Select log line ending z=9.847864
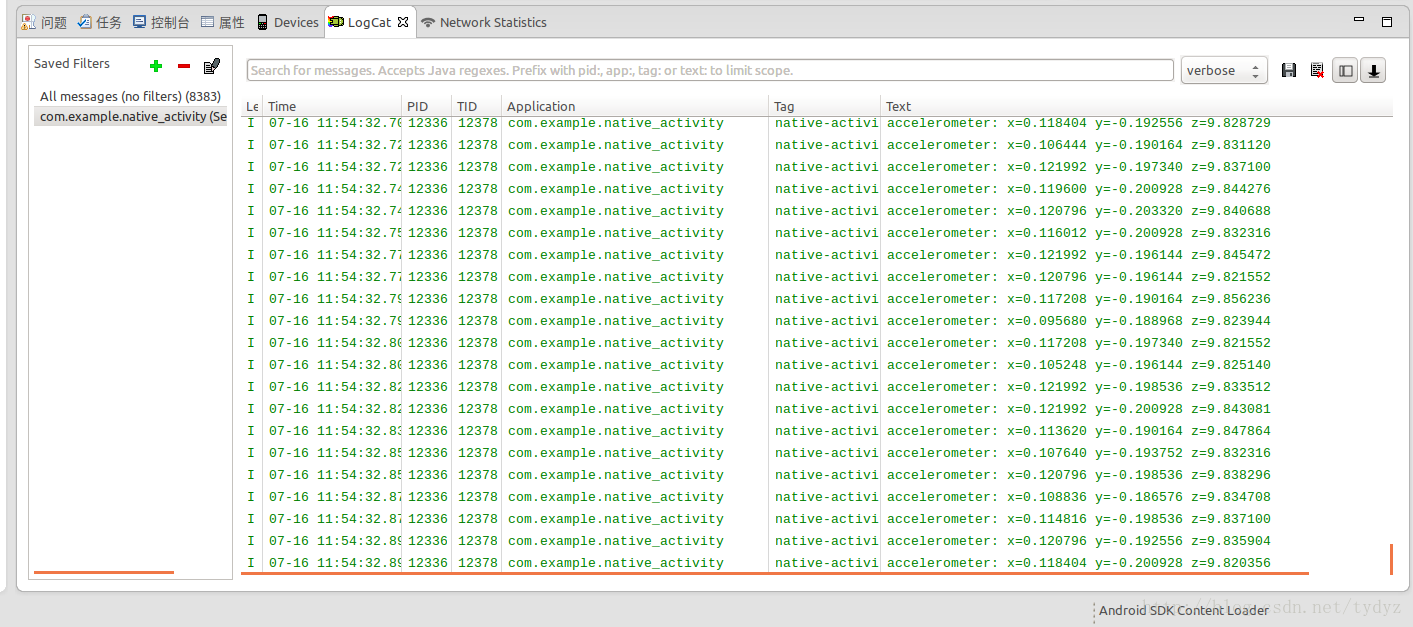The image size is (1413, 627). pyautogui.click(x=818, y=431)
